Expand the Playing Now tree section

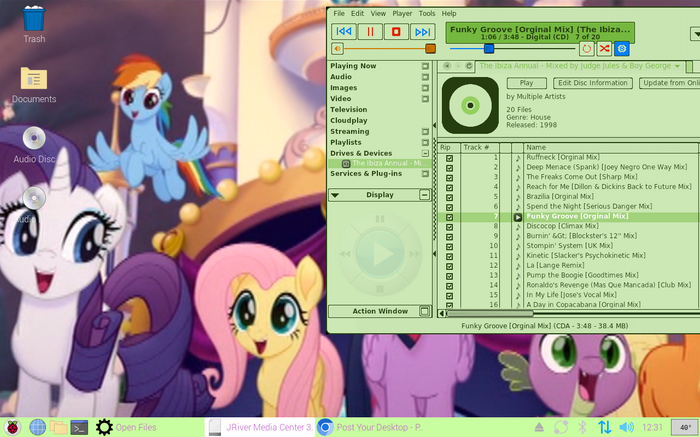[x=425, y=66]
